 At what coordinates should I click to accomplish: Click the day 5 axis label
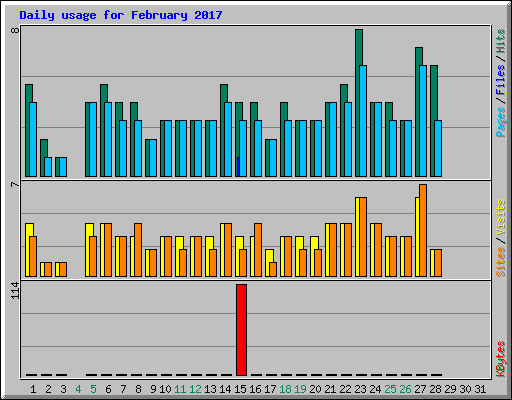(93, 389)
